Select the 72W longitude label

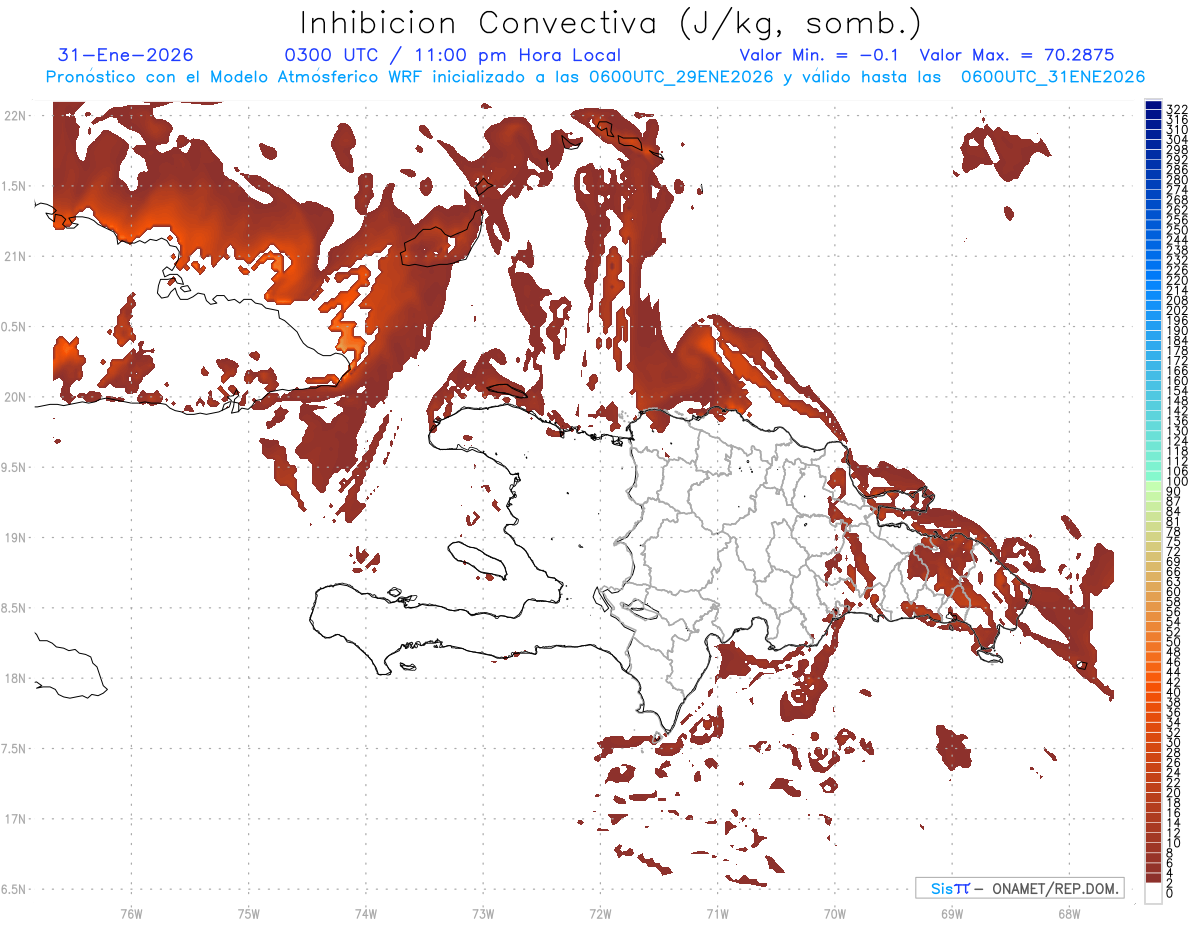(x=600, y=913)
